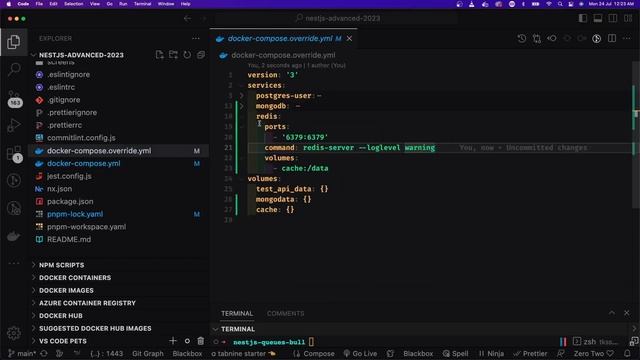Open Extensions view in activity bar

14,154
